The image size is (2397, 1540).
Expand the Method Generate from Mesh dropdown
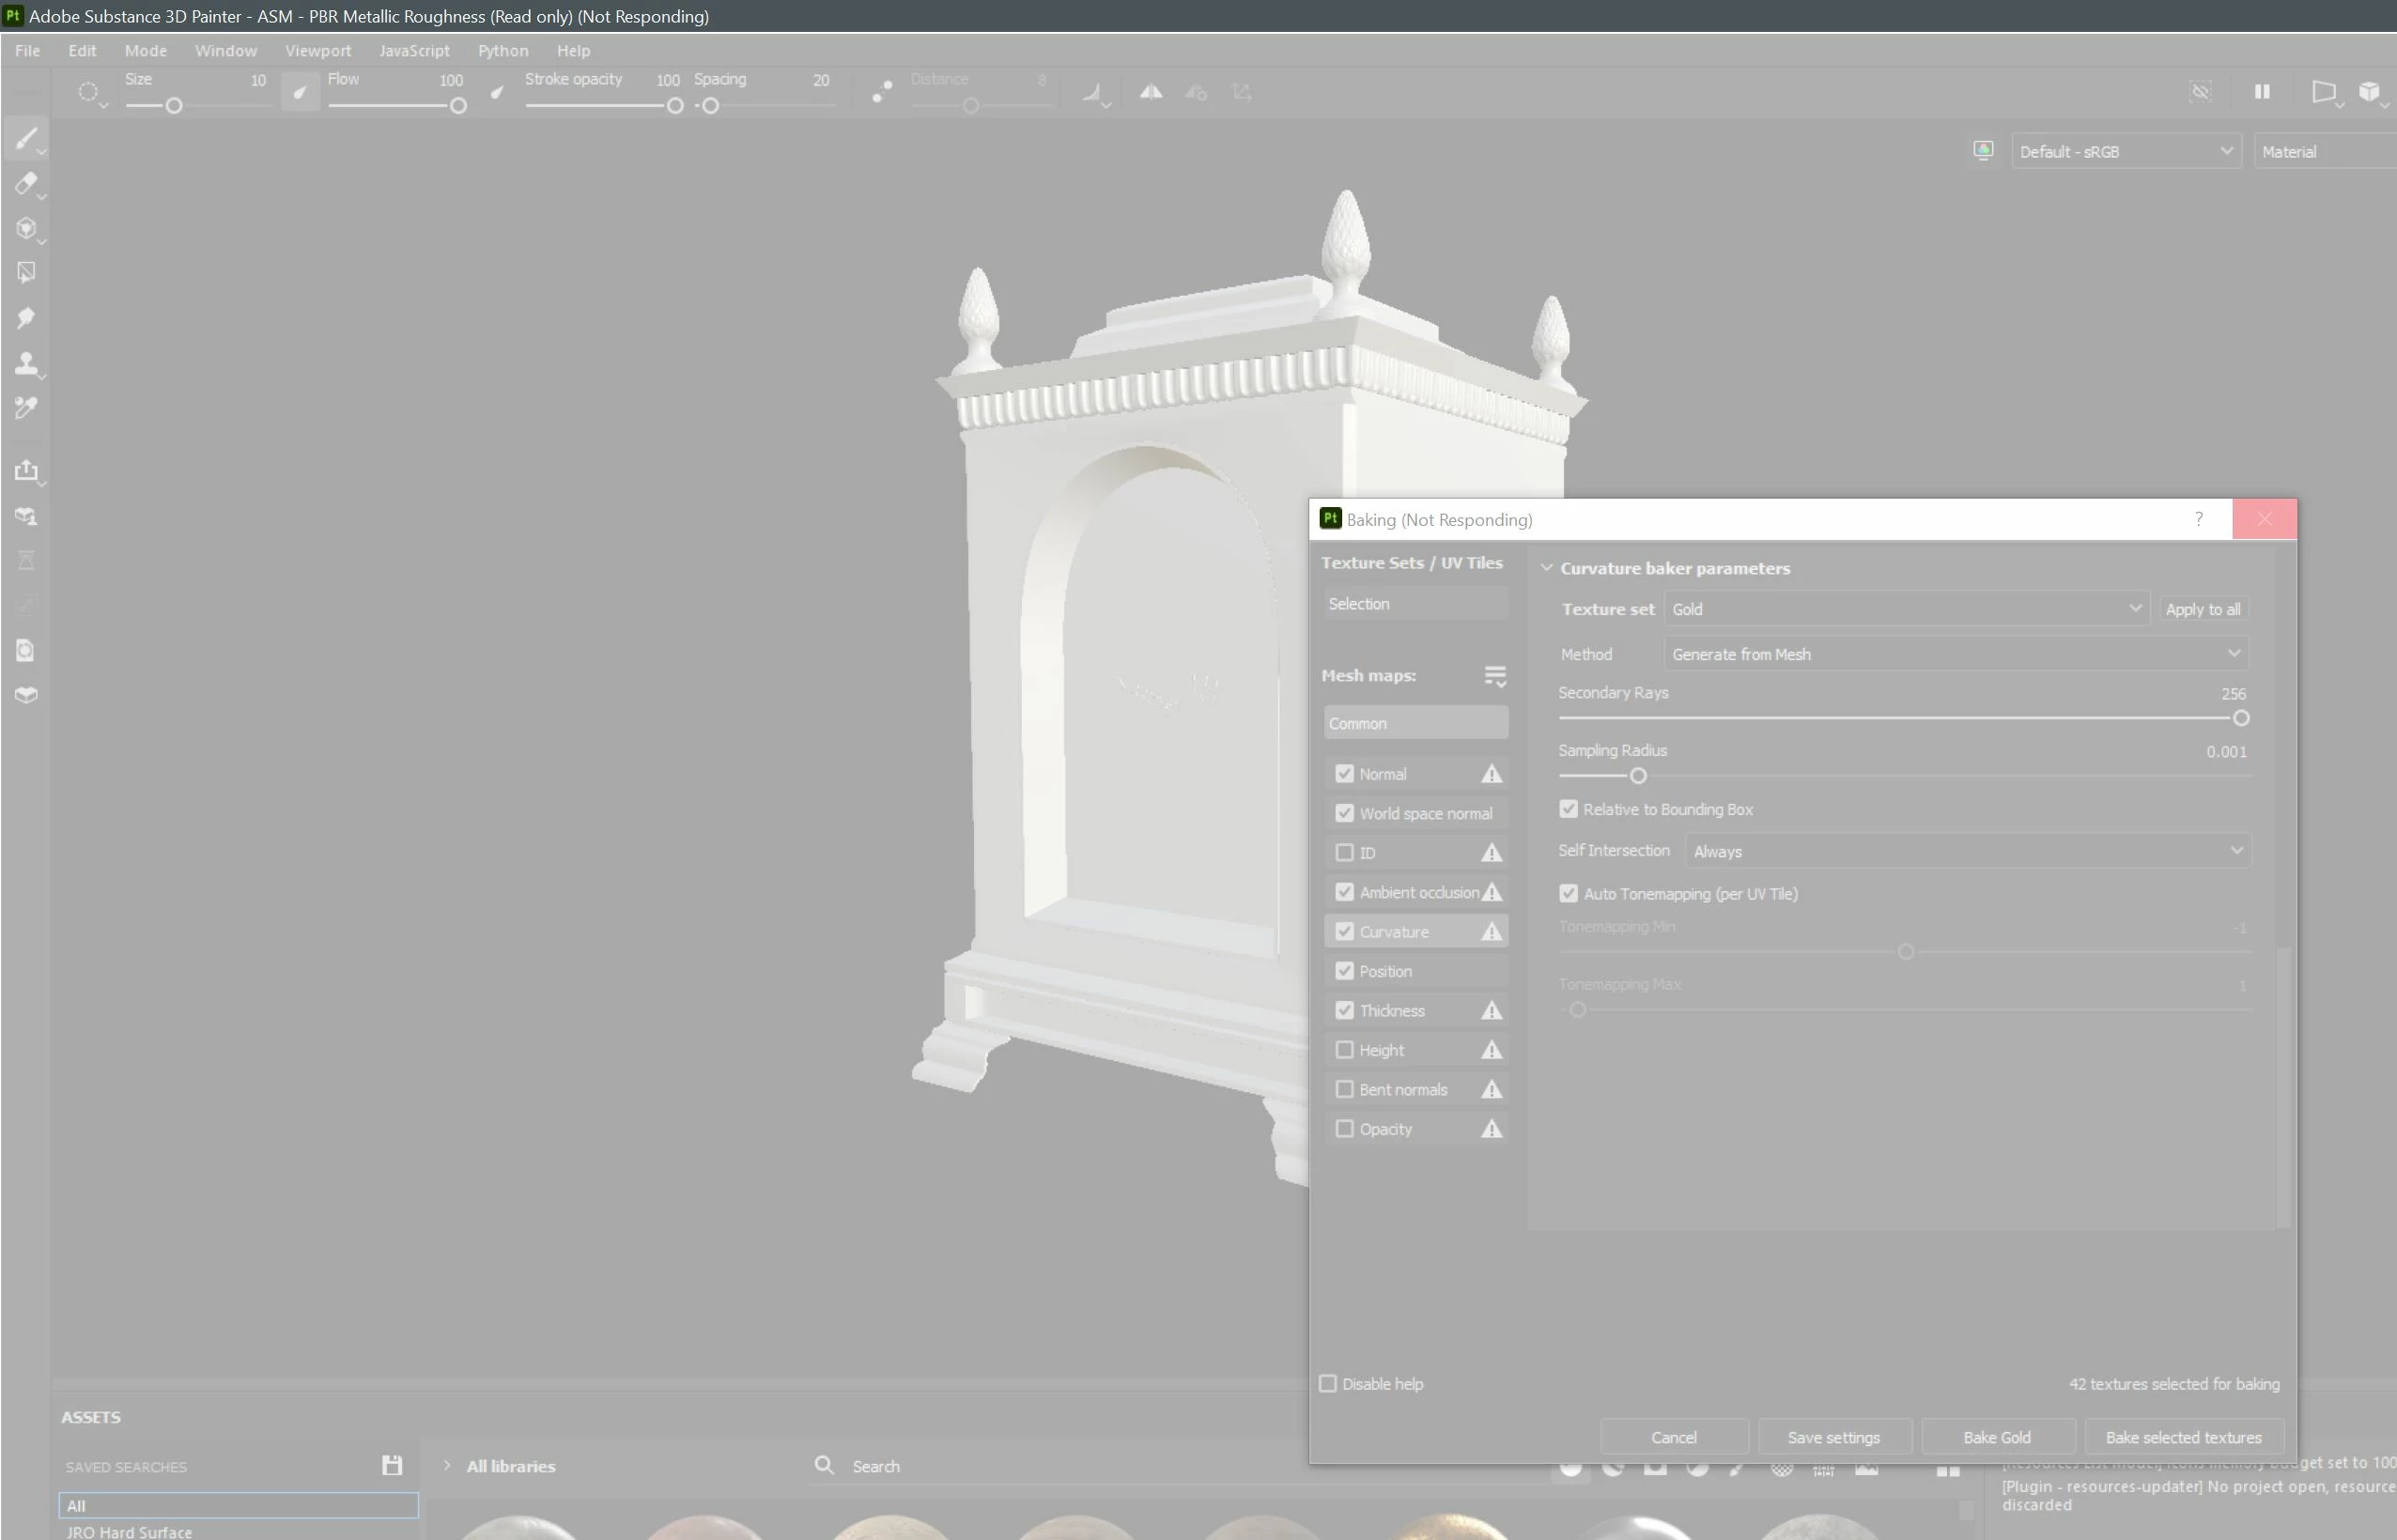click(1955, 654)
